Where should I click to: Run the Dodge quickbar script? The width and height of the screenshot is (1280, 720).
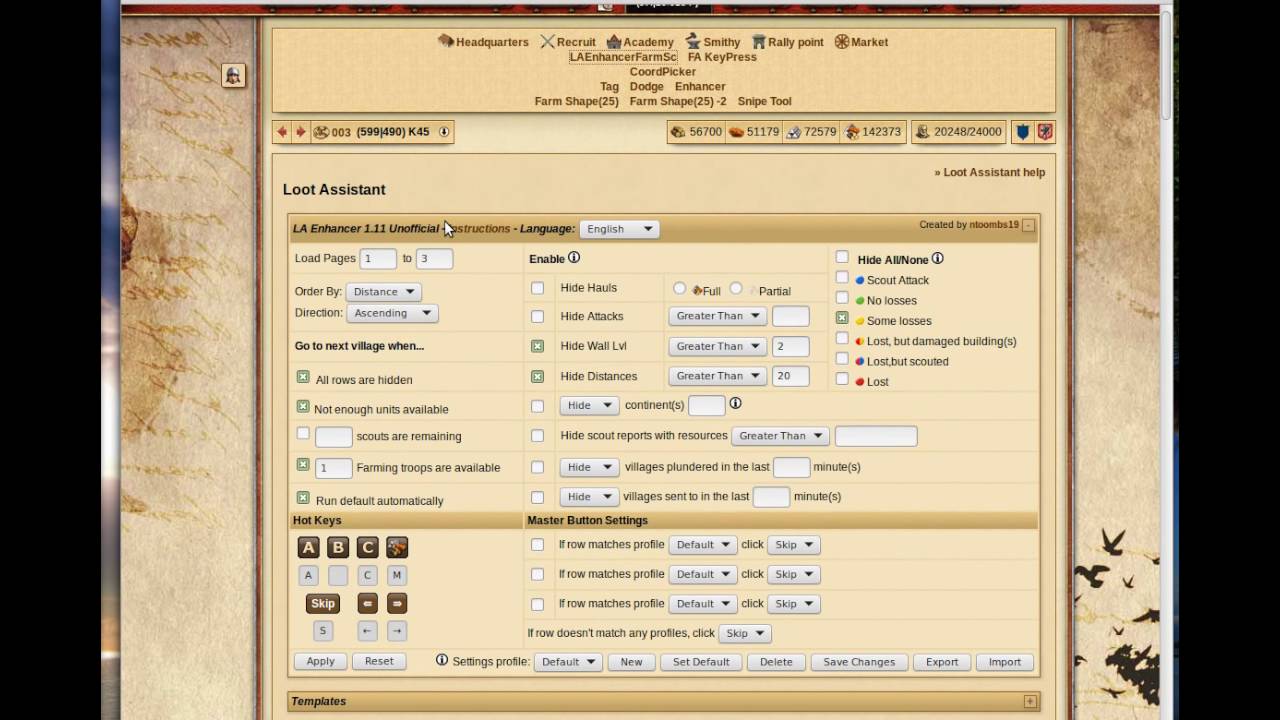tap(647, 87)
